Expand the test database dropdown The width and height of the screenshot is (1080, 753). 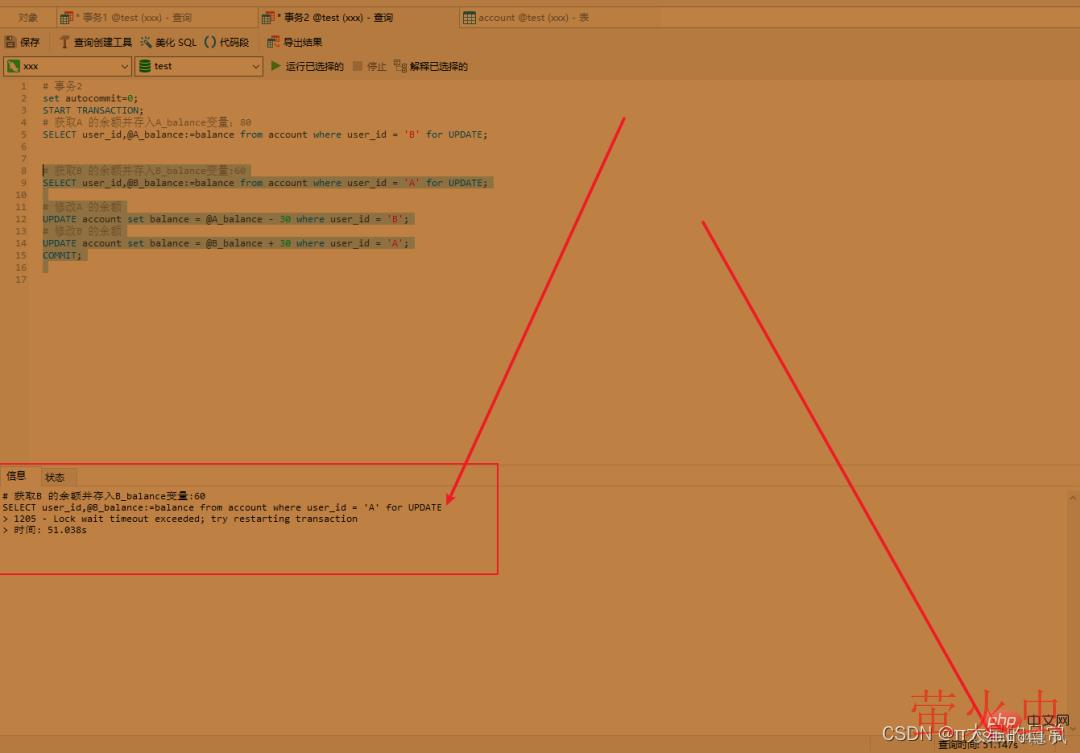(x=255, y=66)
